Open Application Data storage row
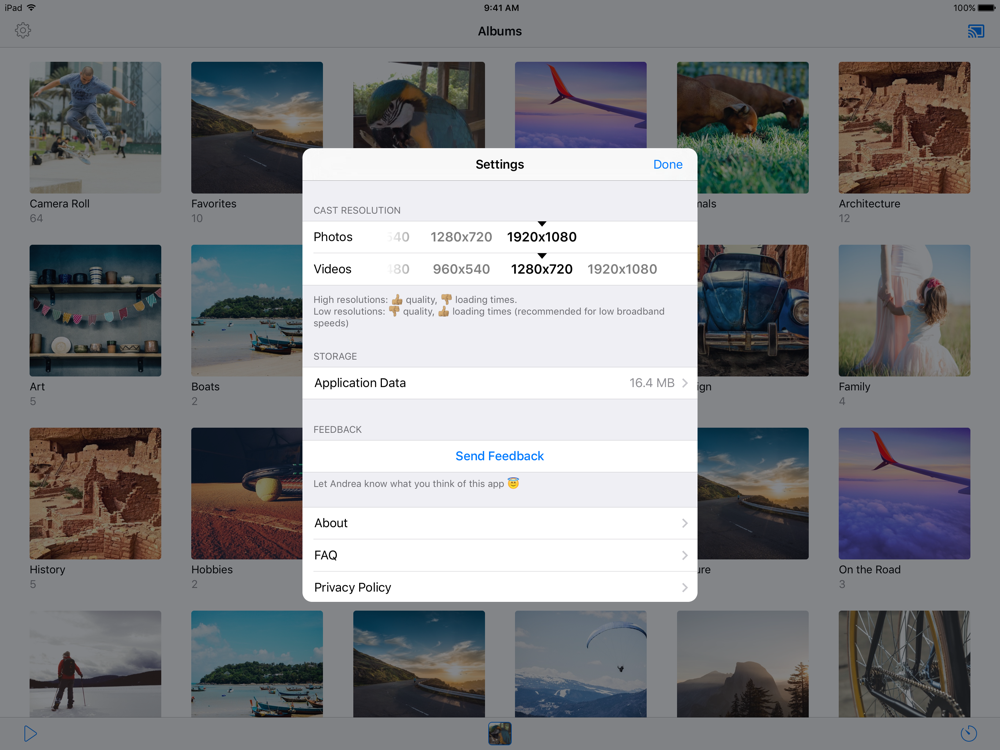Screen dimensions: 1000x750 pos(499,383)
